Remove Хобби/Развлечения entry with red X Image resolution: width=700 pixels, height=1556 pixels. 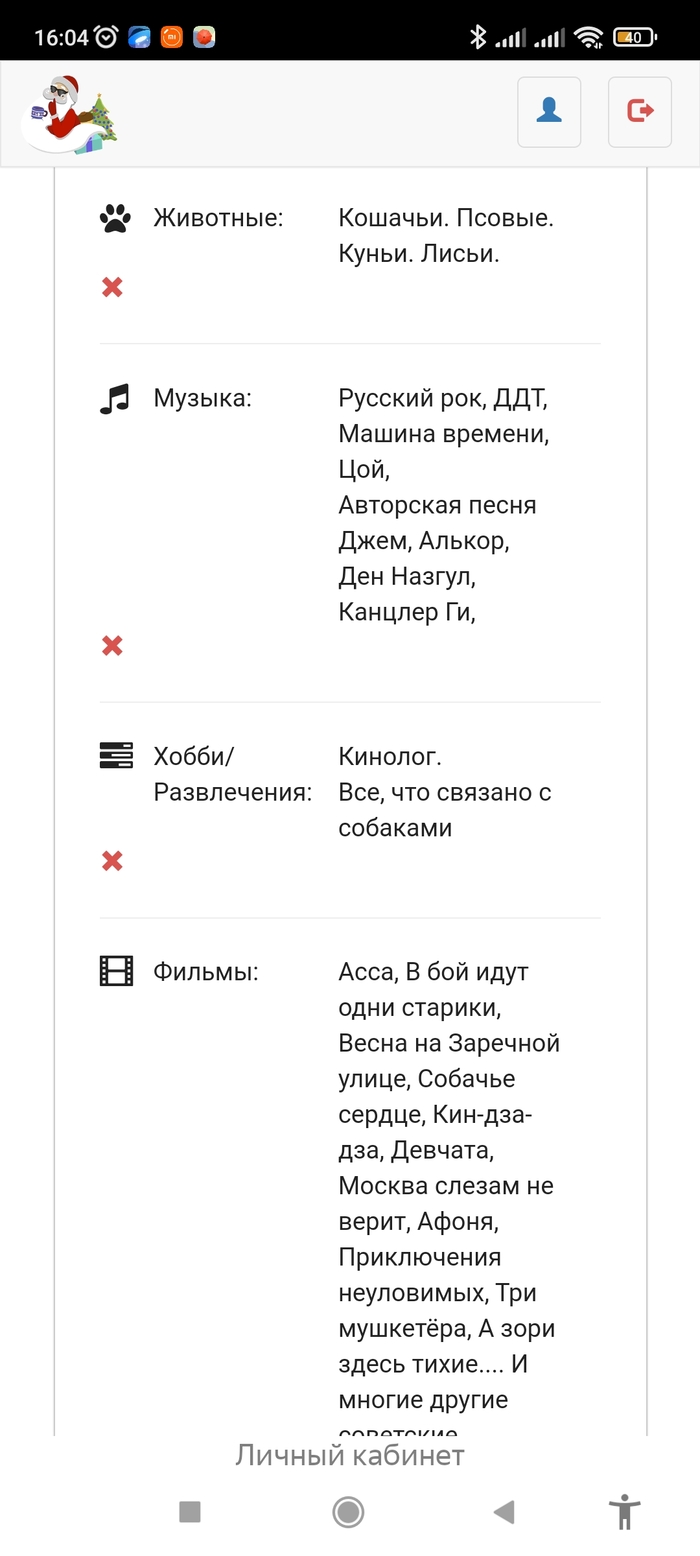(112, 861)
